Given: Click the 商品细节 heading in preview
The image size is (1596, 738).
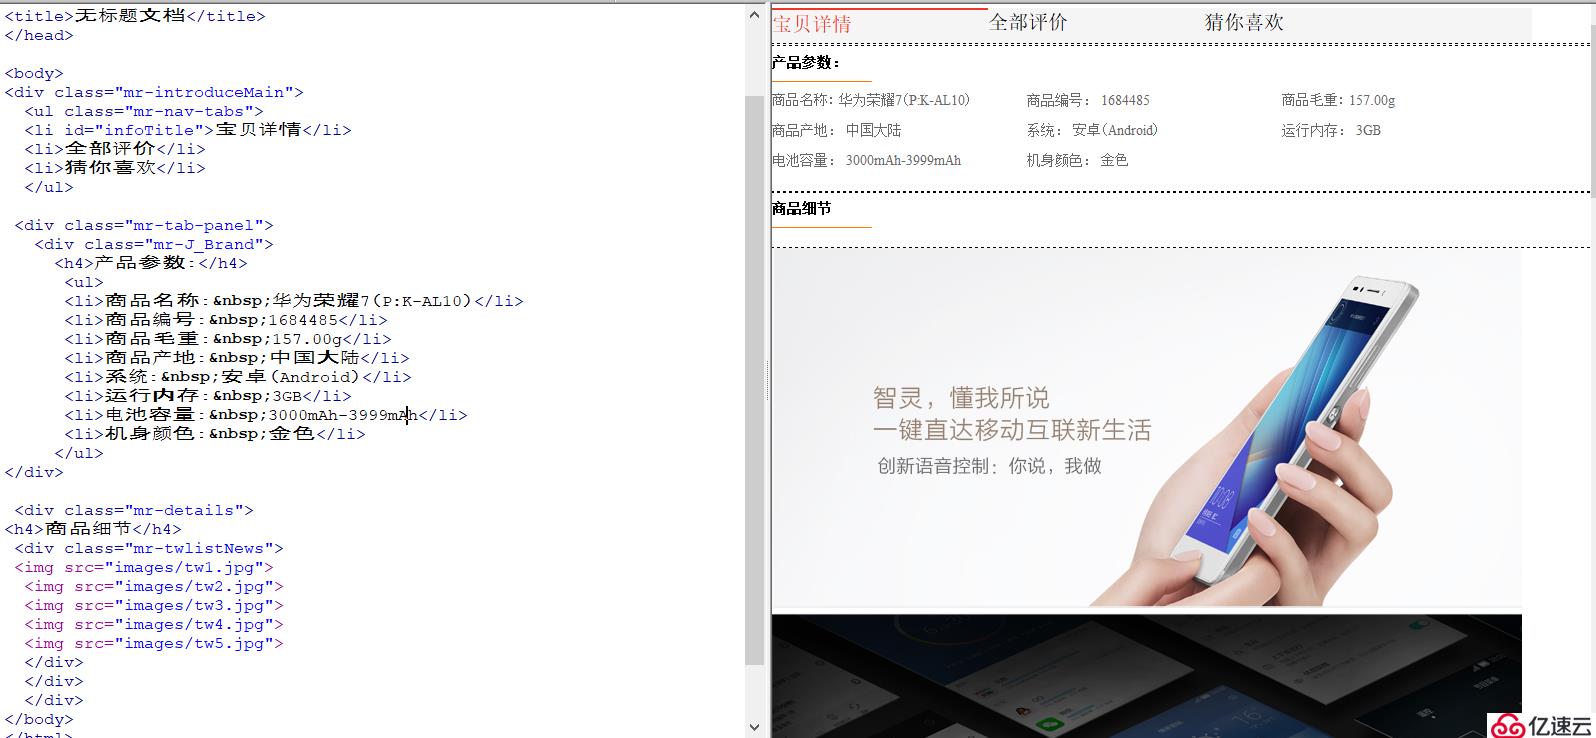Looking at the screenshot, I should pos(801,208).
